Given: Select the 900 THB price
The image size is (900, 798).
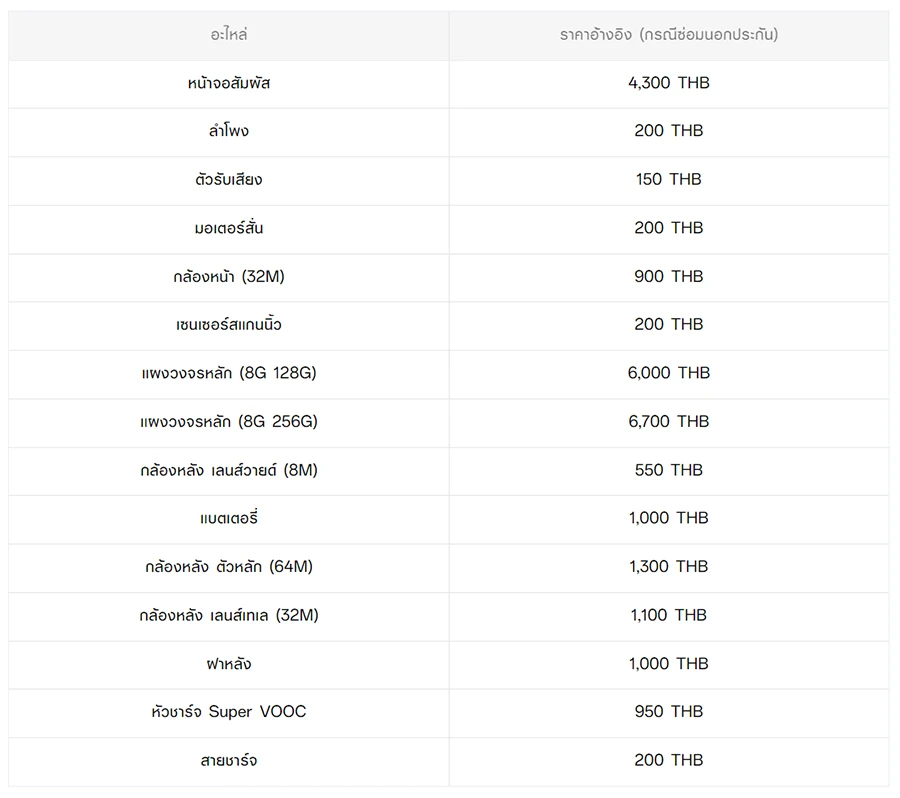Looking at the screenshot, I should [668, 276].
